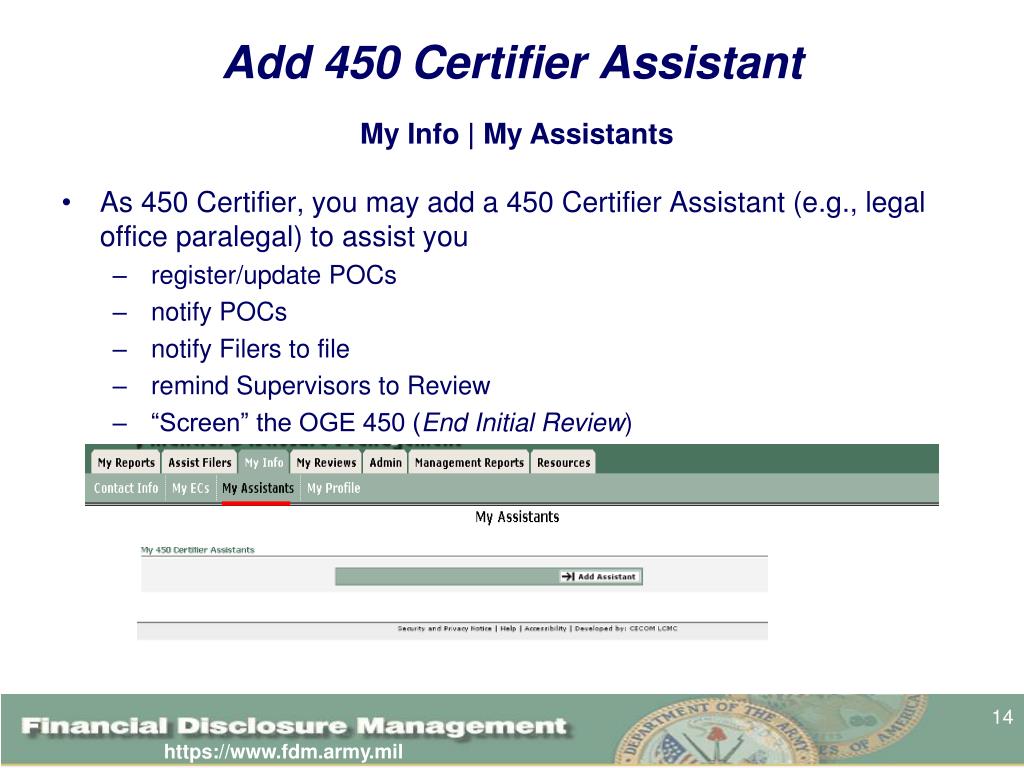Click the Financial Disclosure Management banner text
The width and height of the screenshot is (1024, 768).
pyautogui.click(x=294, y=726)
